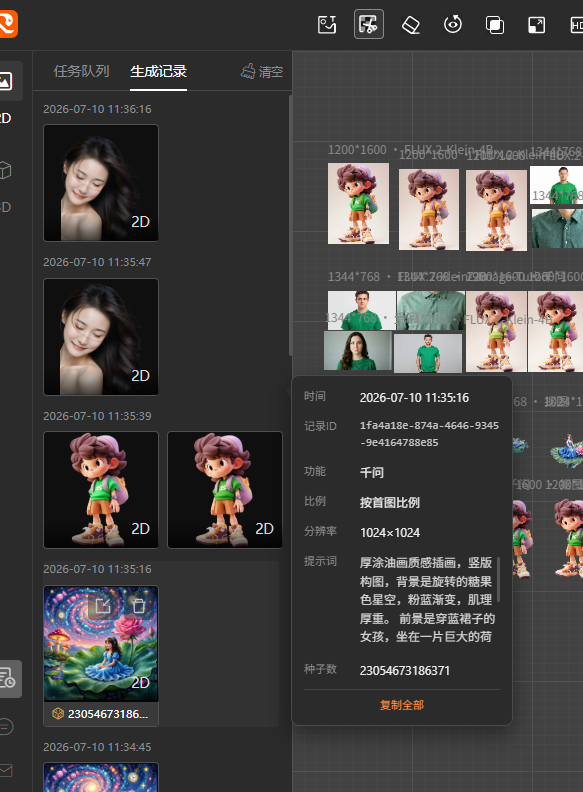This screenshot has width=583, height=792.
Task: Open the overlapping layers merge tool
Action: [495, 24]
